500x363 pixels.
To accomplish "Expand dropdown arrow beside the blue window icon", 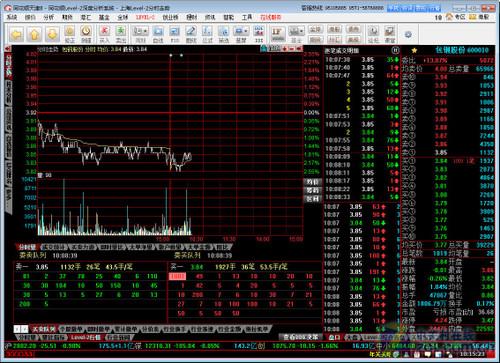I will [246, 31].
